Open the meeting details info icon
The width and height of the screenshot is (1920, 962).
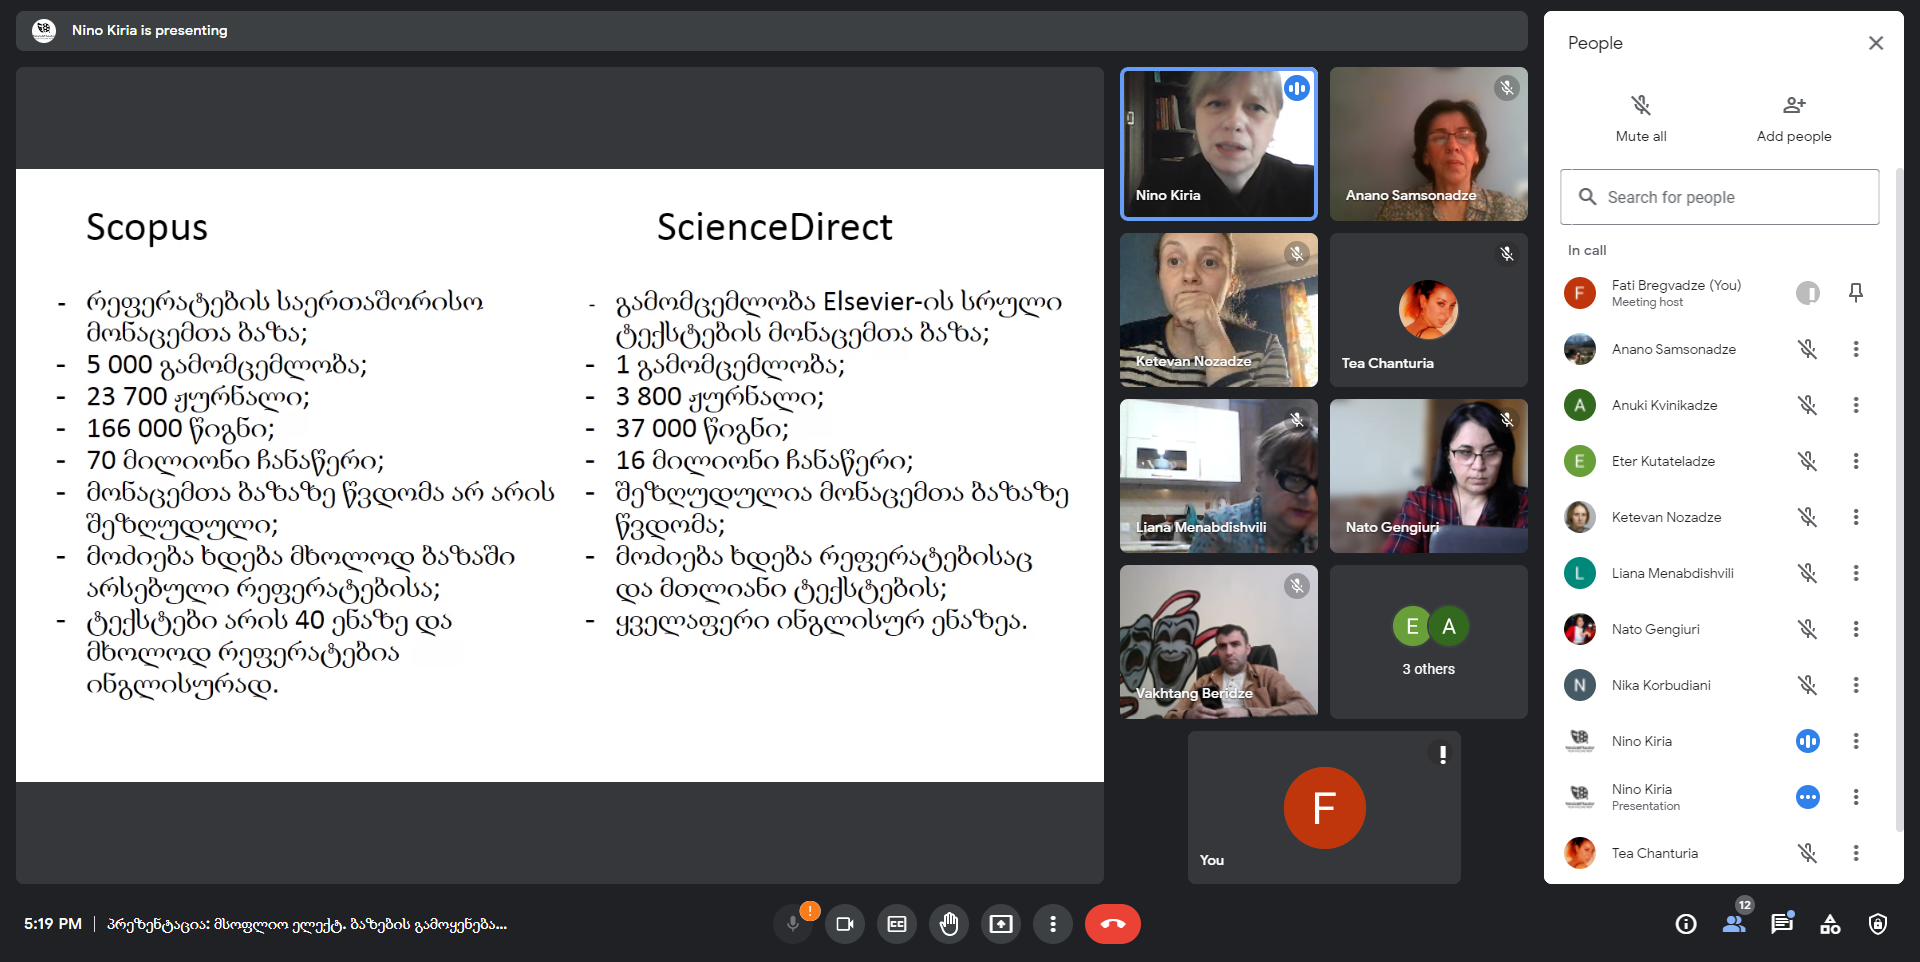tap(1686, 924)
